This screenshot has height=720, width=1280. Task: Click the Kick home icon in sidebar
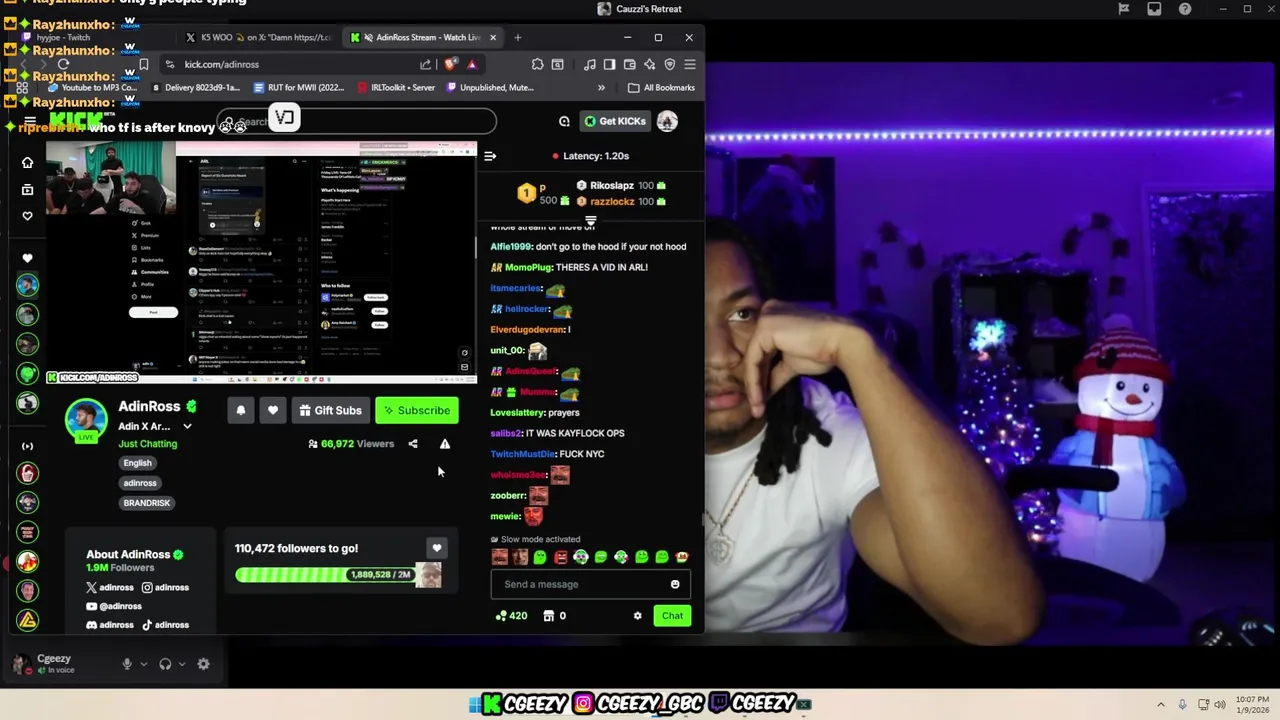point(27,163)
